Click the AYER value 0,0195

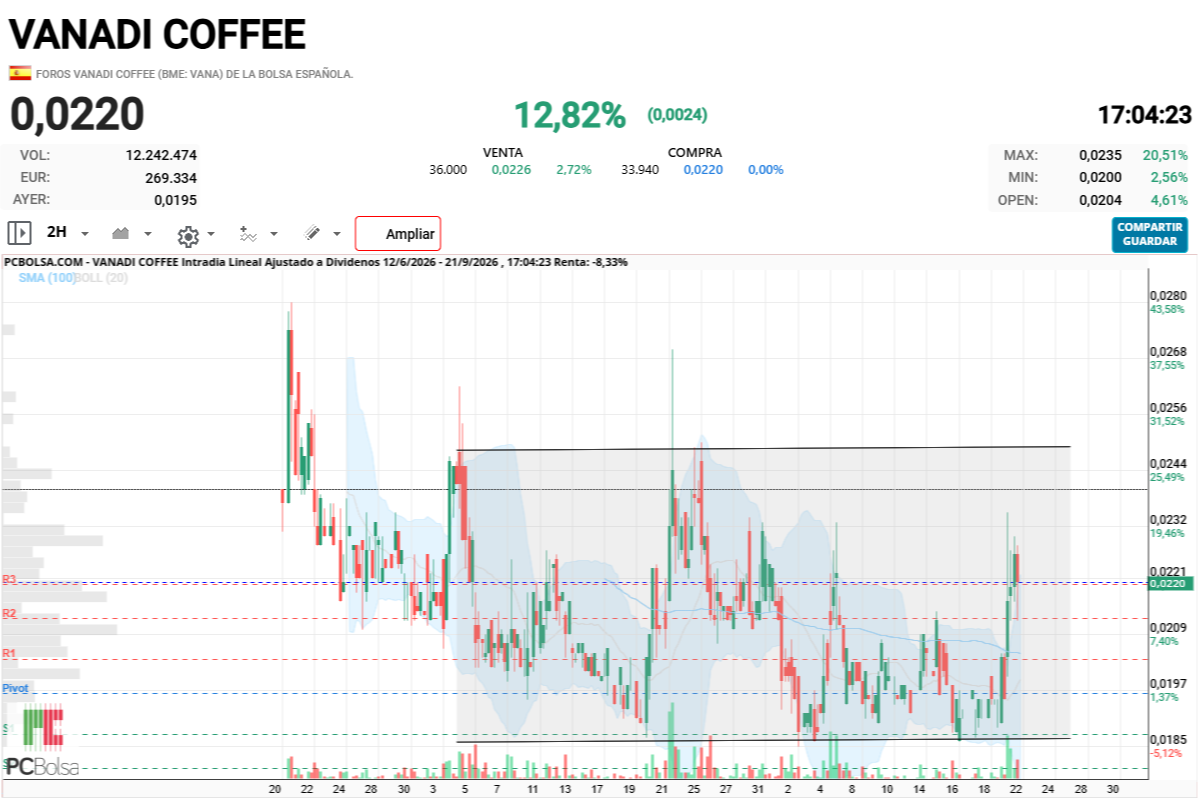click(x=175, y=199)
